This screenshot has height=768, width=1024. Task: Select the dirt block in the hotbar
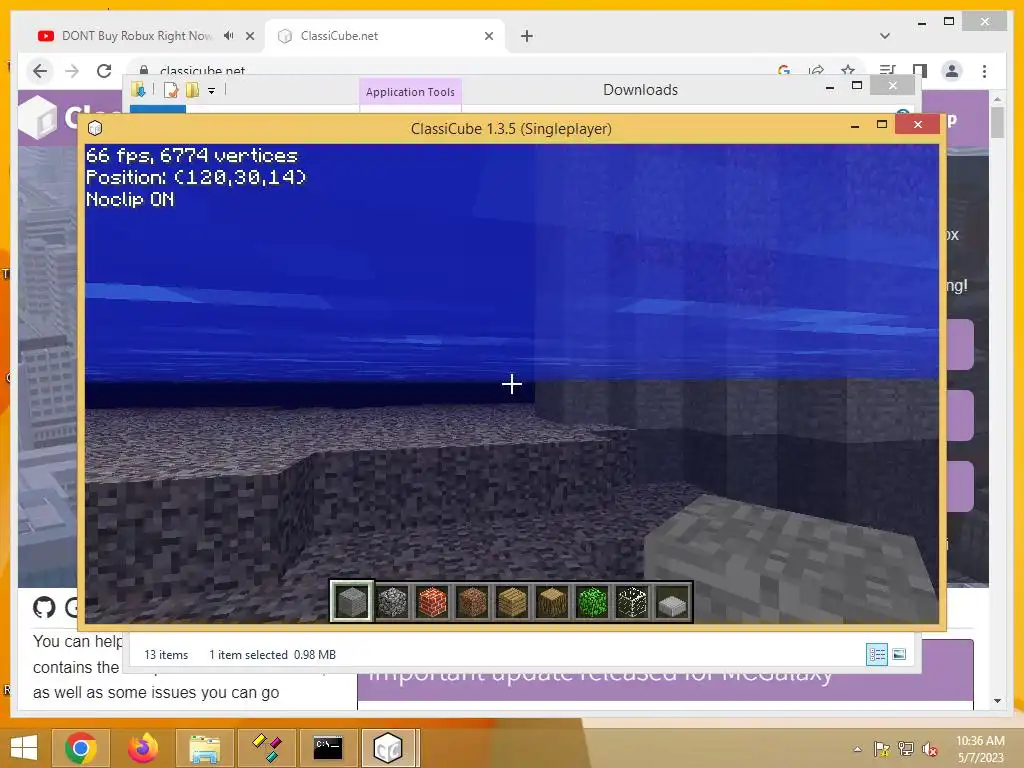[x=472, y=601]
